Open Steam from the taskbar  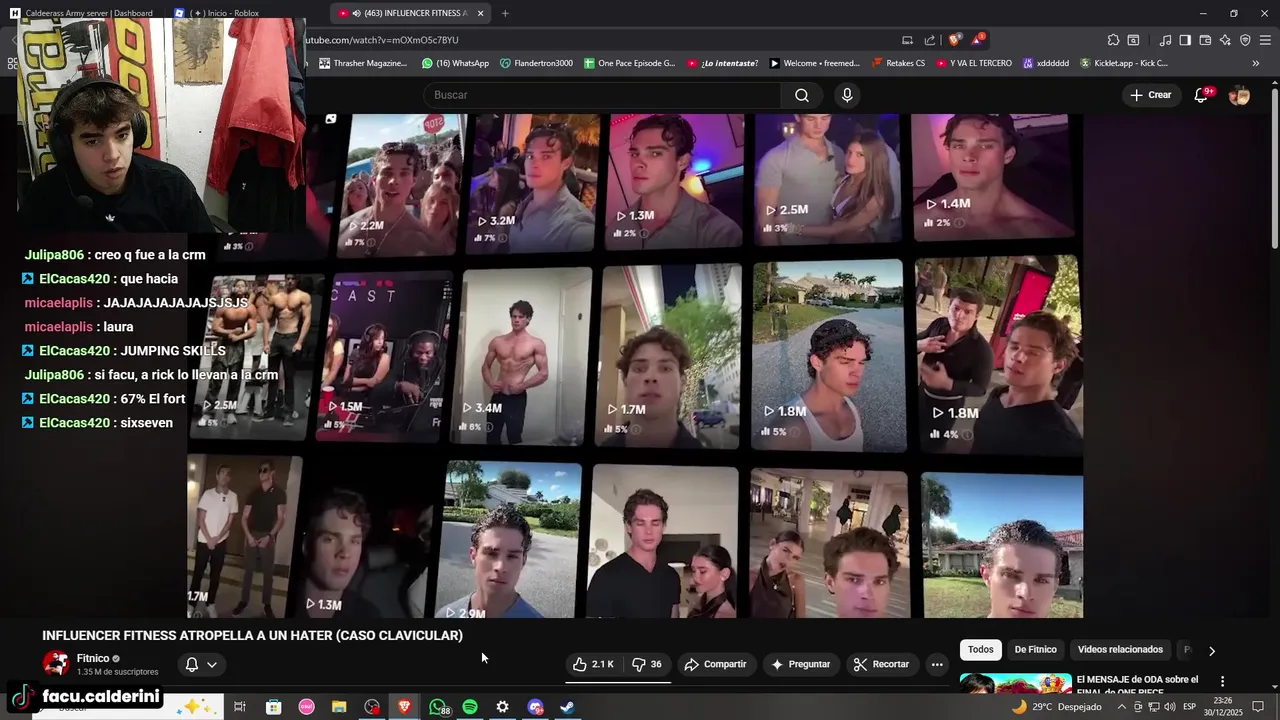pos(567,707)
